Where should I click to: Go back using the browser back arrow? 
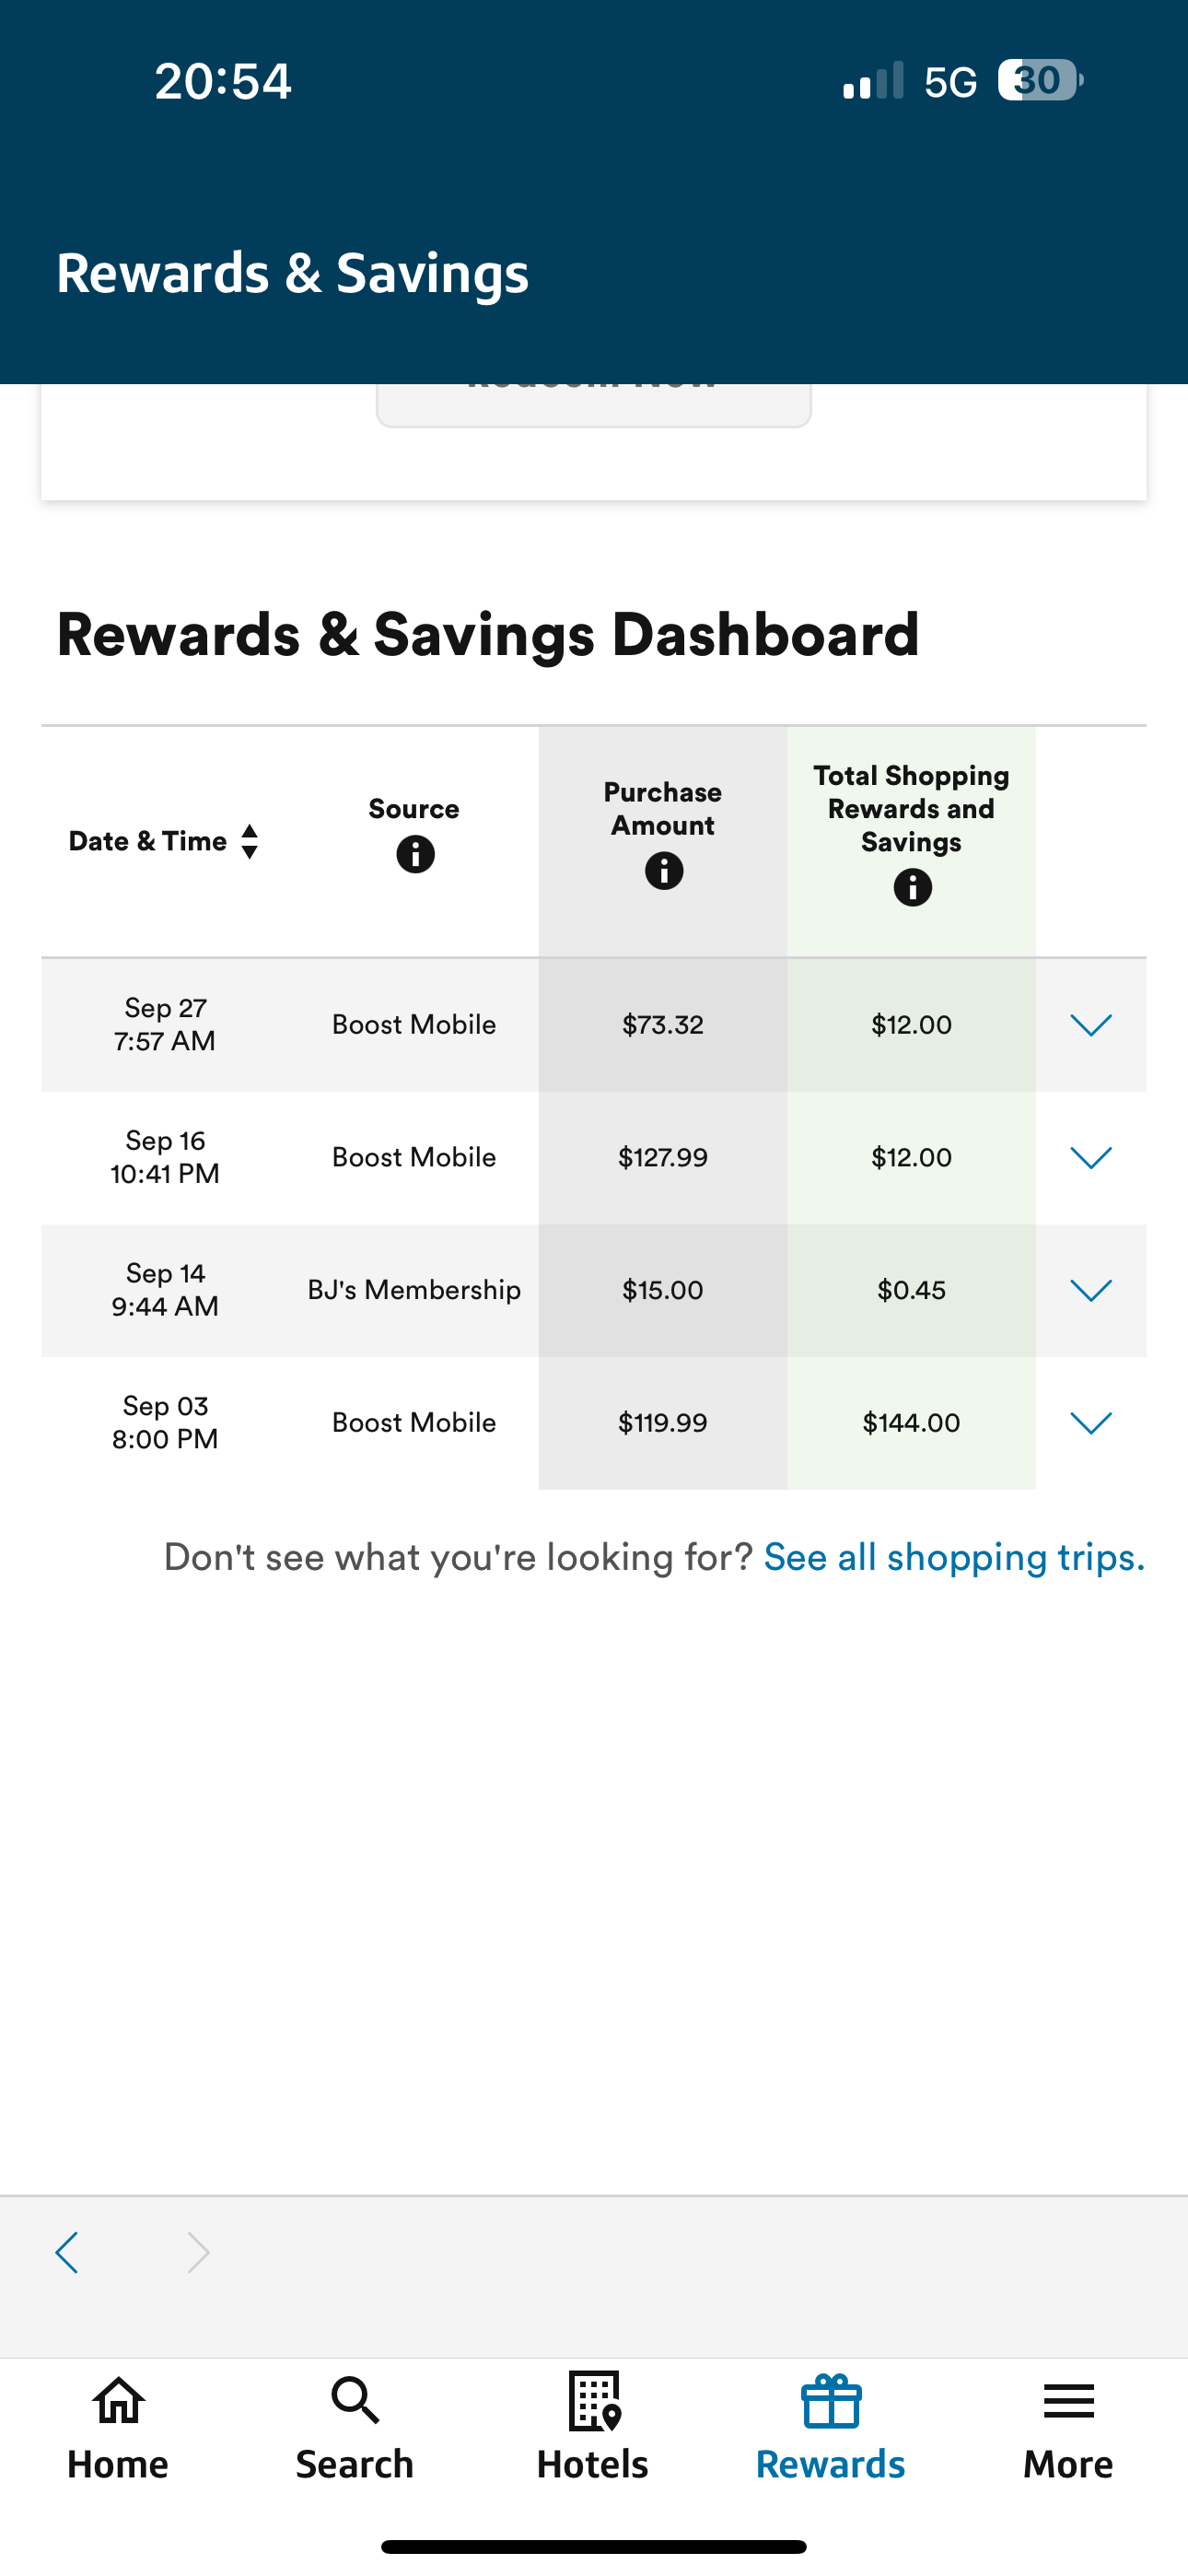point(68,2253)
